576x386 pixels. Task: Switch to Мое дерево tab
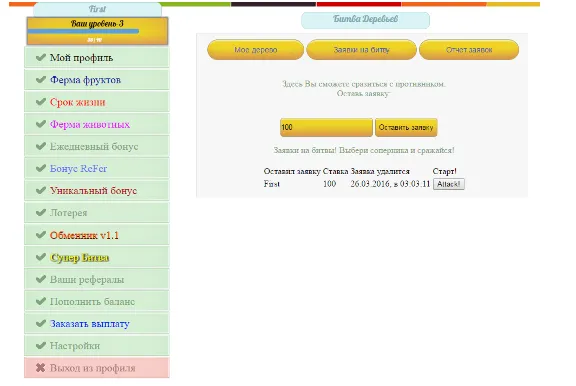click(255, 50)
